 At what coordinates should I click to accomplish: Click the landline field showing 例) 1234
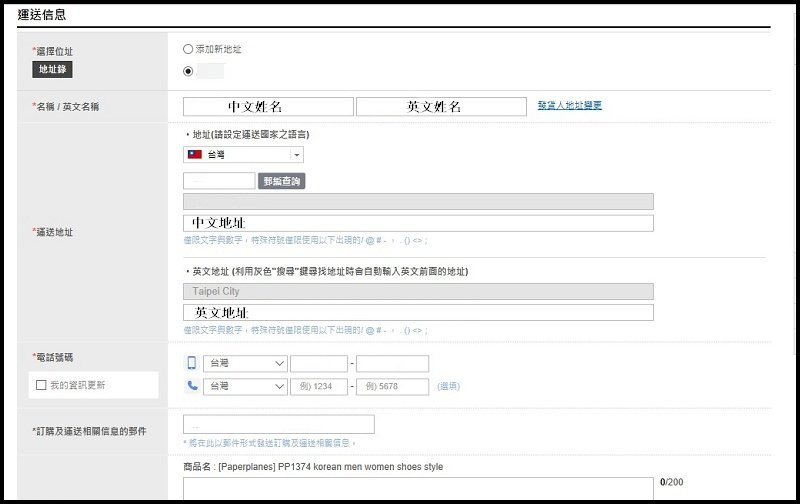click(x=319, y=386)
